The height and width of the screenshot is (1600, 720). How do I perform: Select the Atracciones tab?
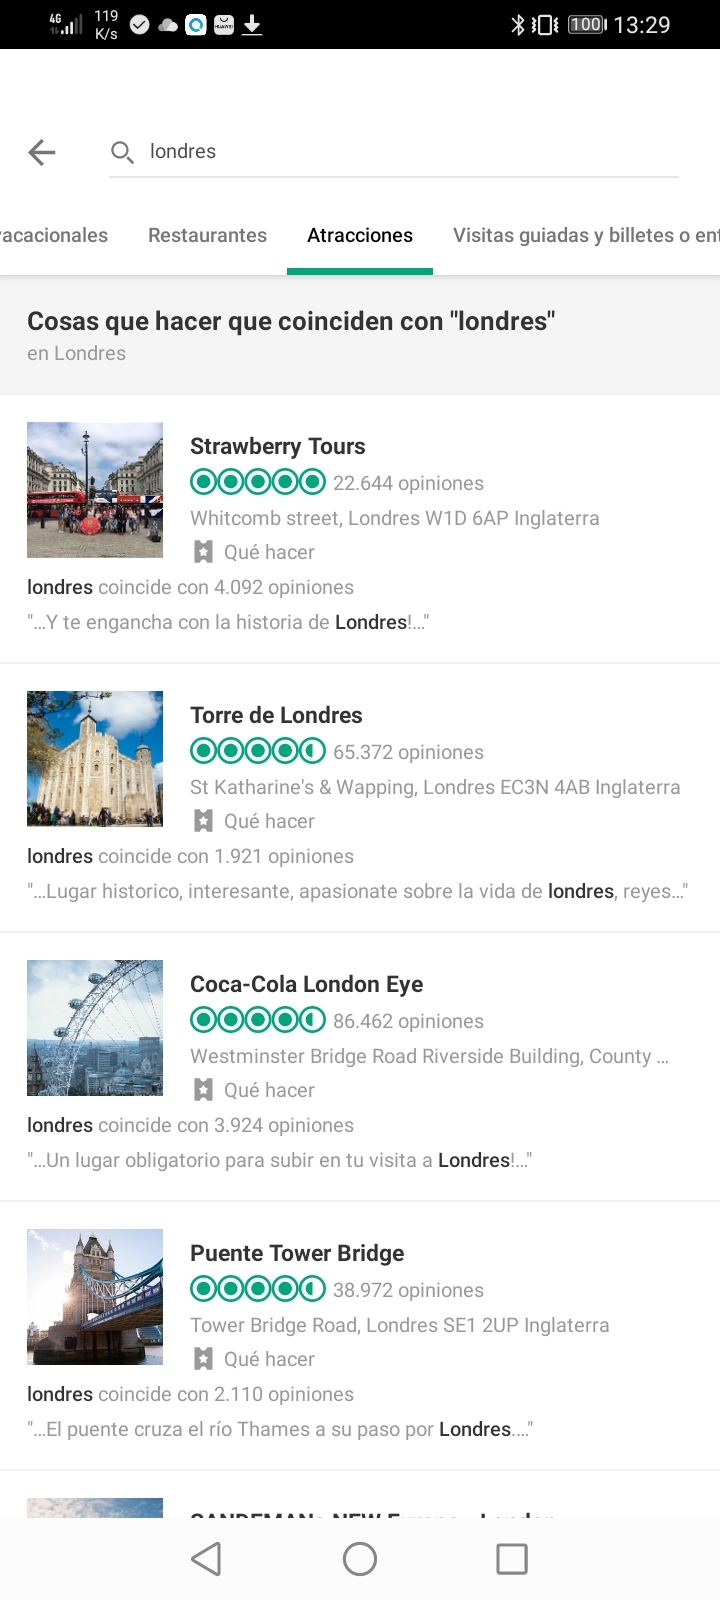(x=360, y=235)
